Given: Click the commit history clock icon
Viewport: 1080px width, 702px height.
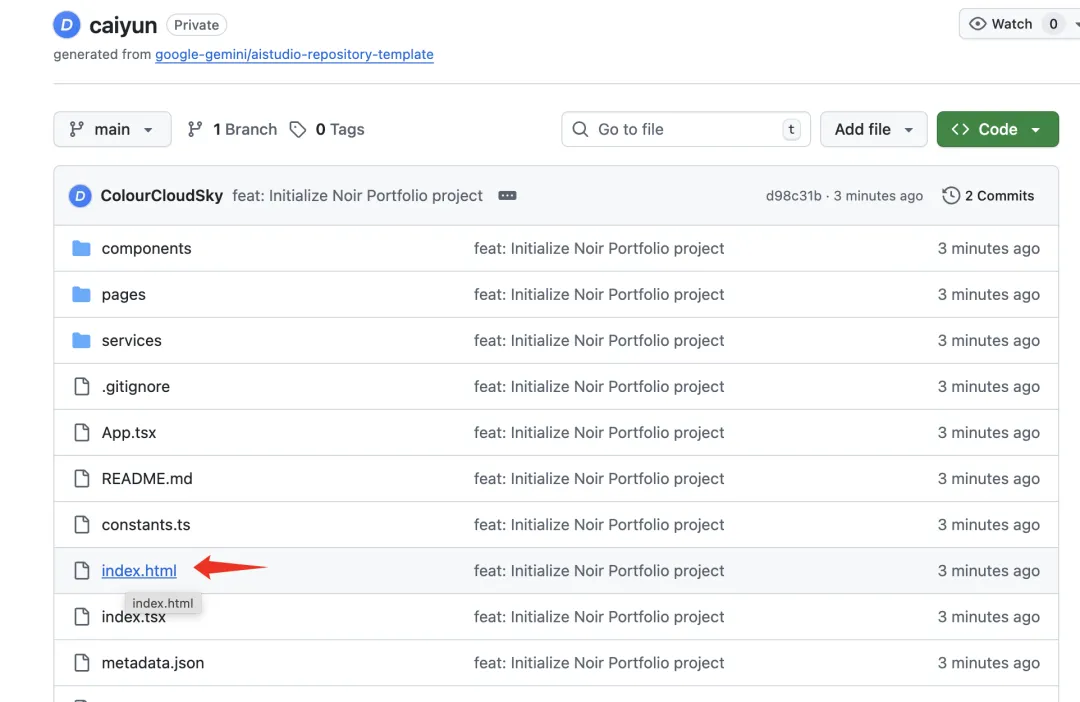Looking at the screenshot, I should pyautogui.click(x=951, y=196).
